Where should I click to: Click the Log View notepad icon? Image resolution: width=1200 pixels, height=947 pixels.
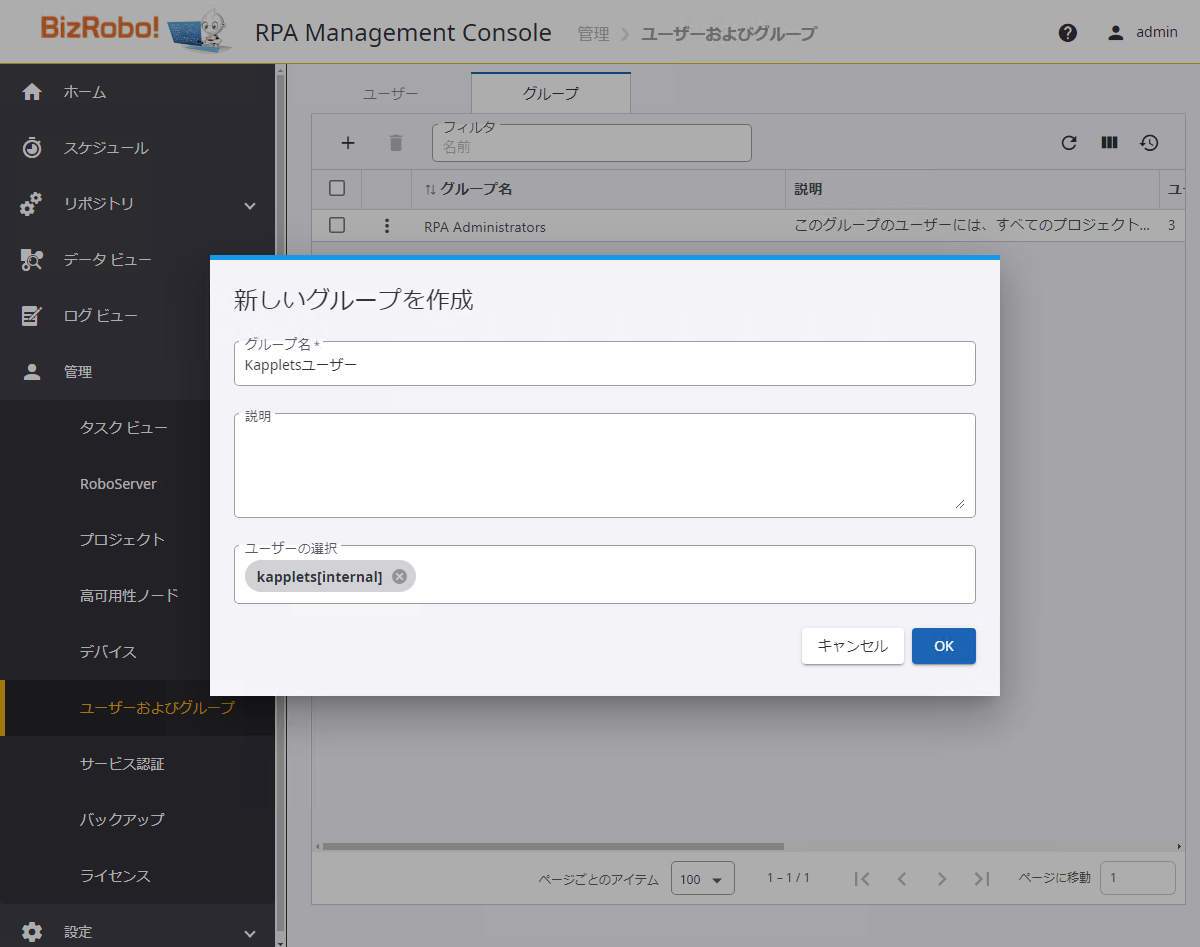pos(32,316)
